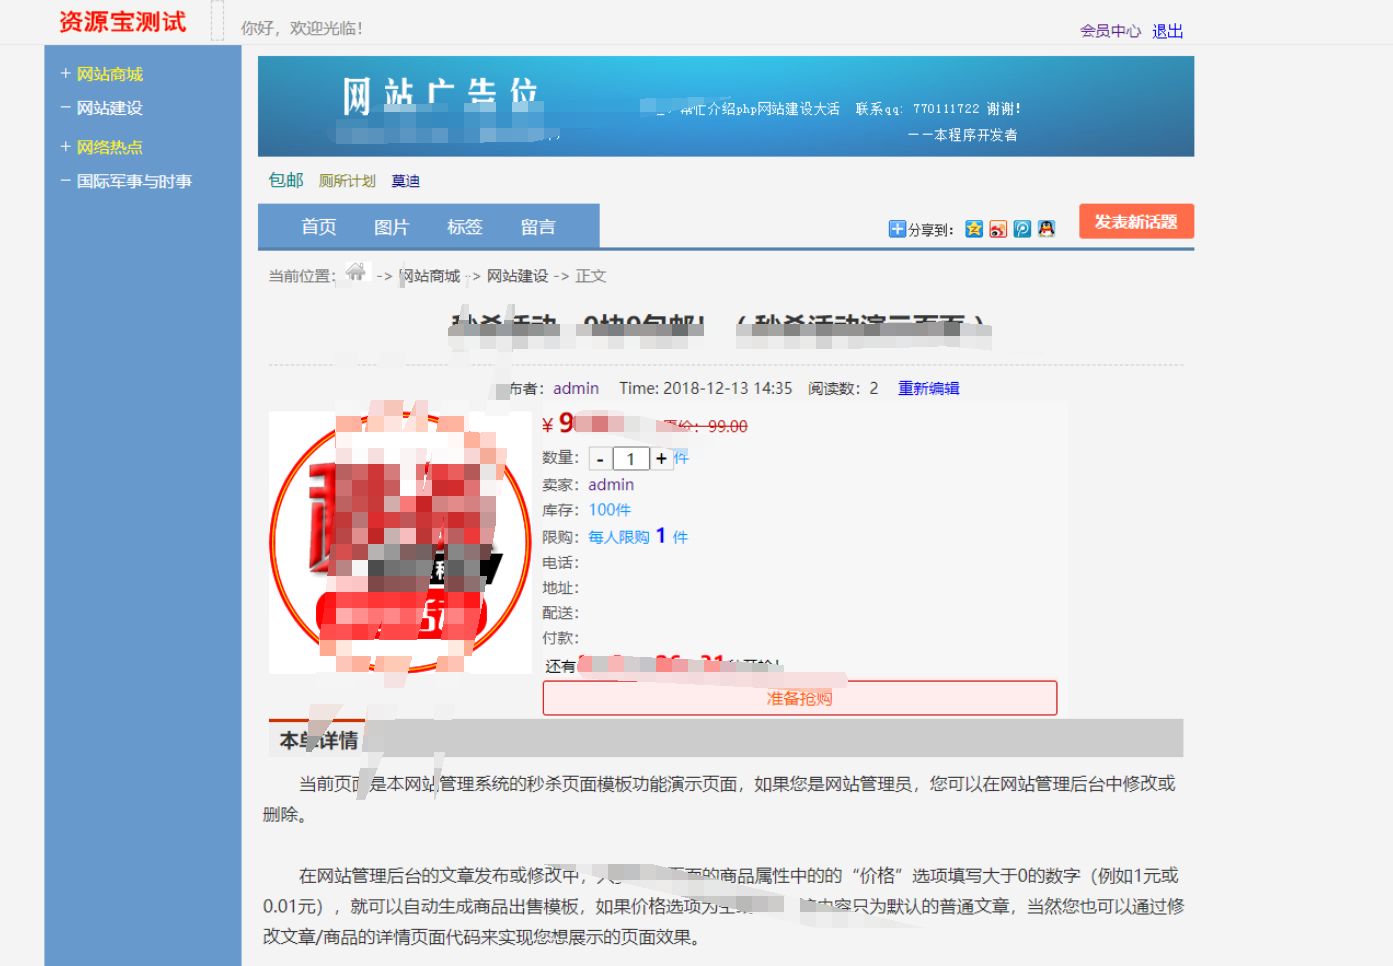The height and width of the screenshot is (966, 1393).
Task: Switch to the 图片 tab
Action: coord(391,226)
